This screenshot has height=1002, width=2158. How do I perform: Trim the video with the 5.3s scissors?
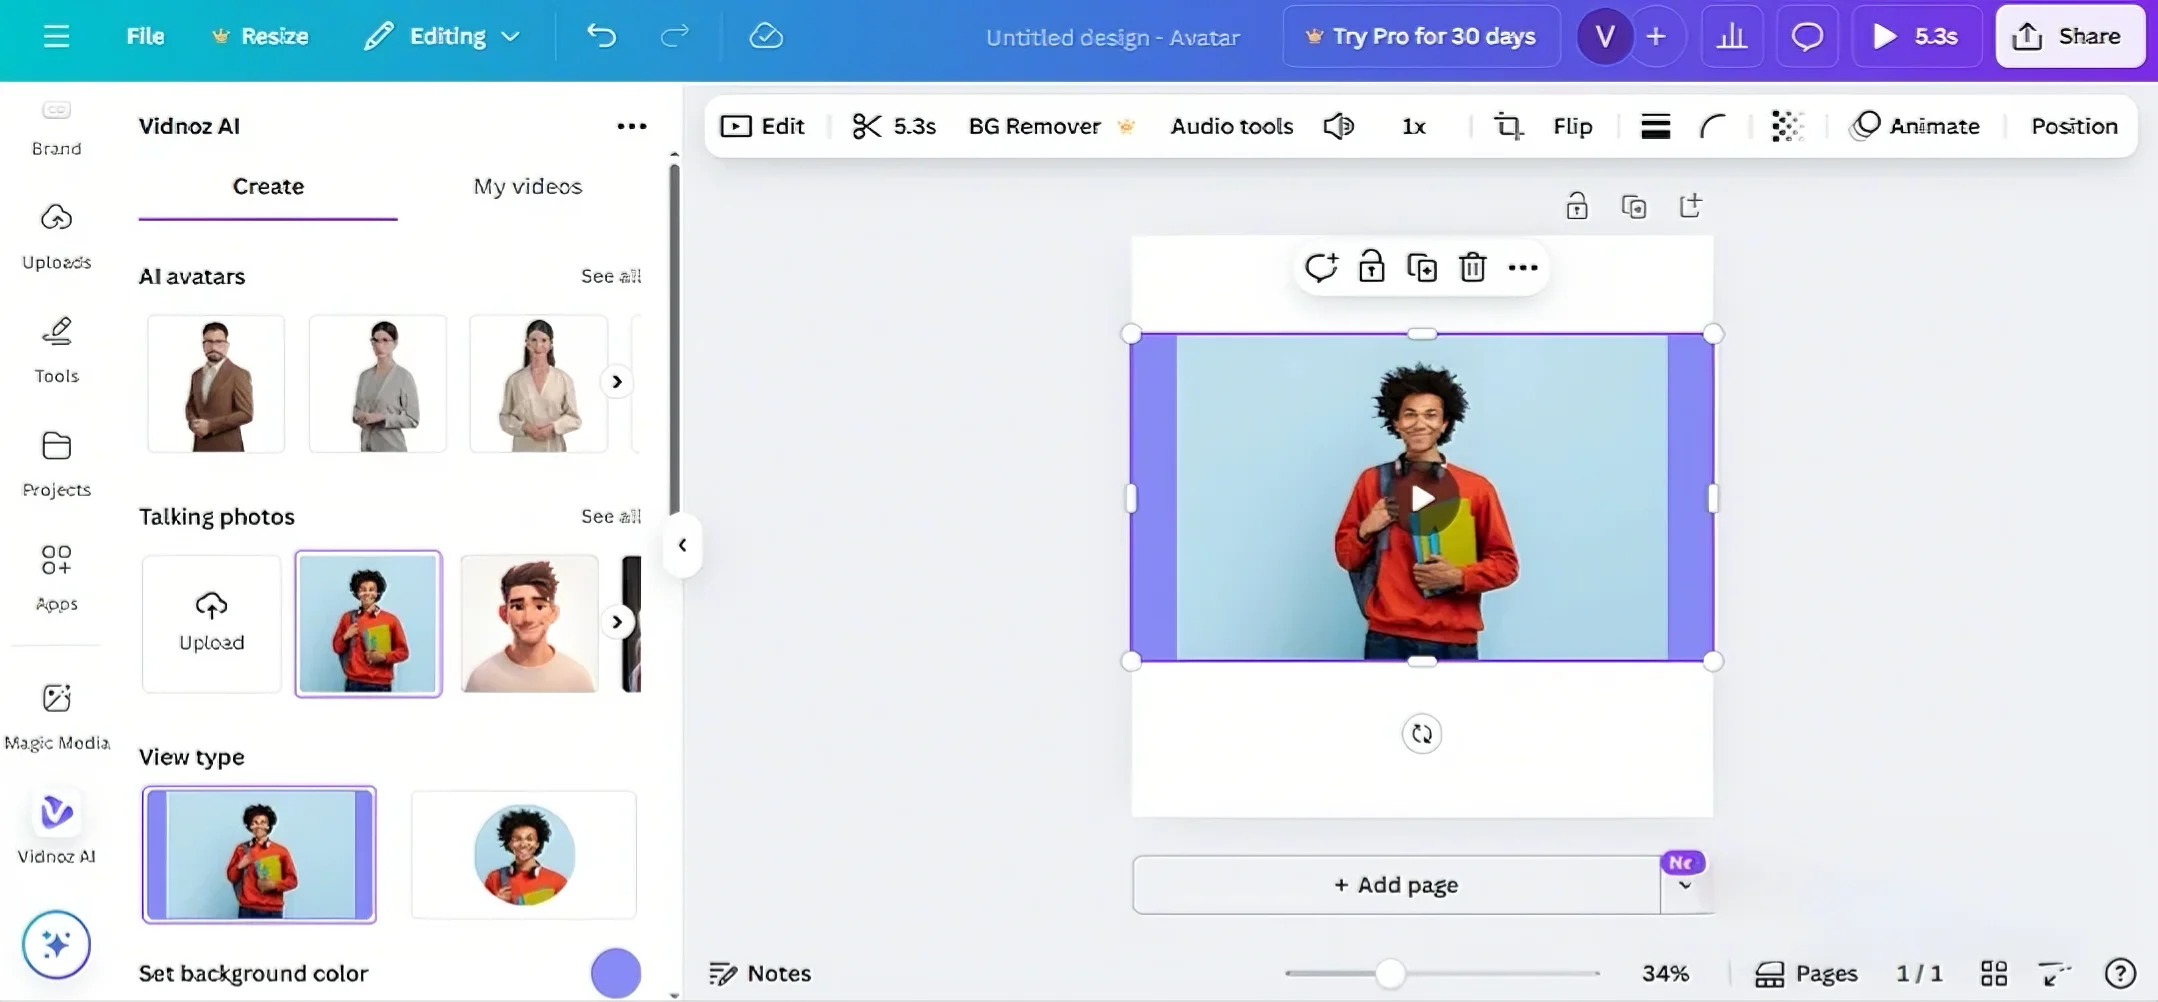click(894, 126)
